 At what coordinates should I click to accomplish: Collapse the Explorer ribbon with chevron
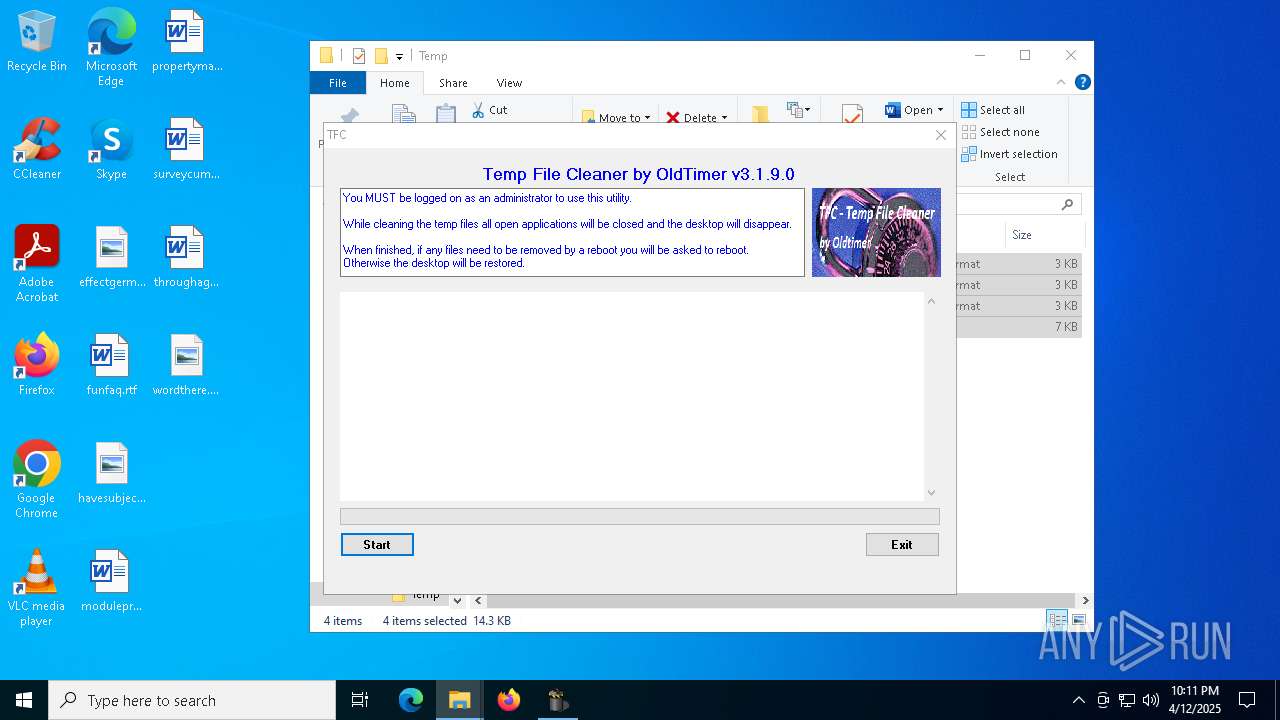tap(1061, 83)
